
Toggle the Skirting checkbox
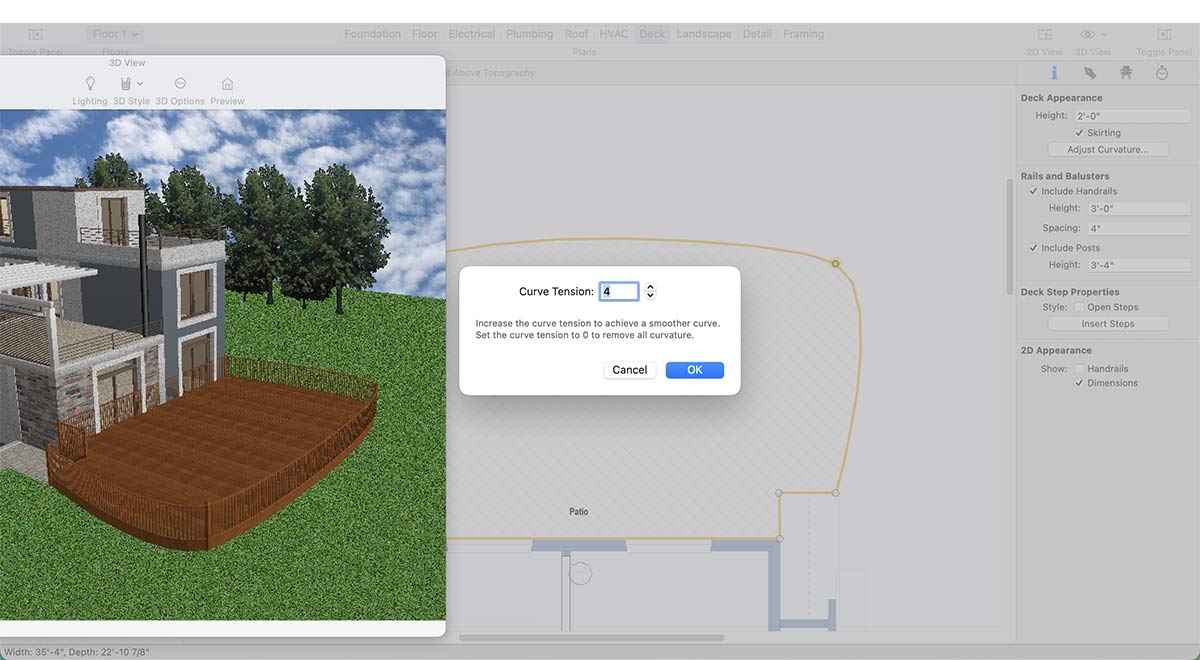tap(1079, 133)
